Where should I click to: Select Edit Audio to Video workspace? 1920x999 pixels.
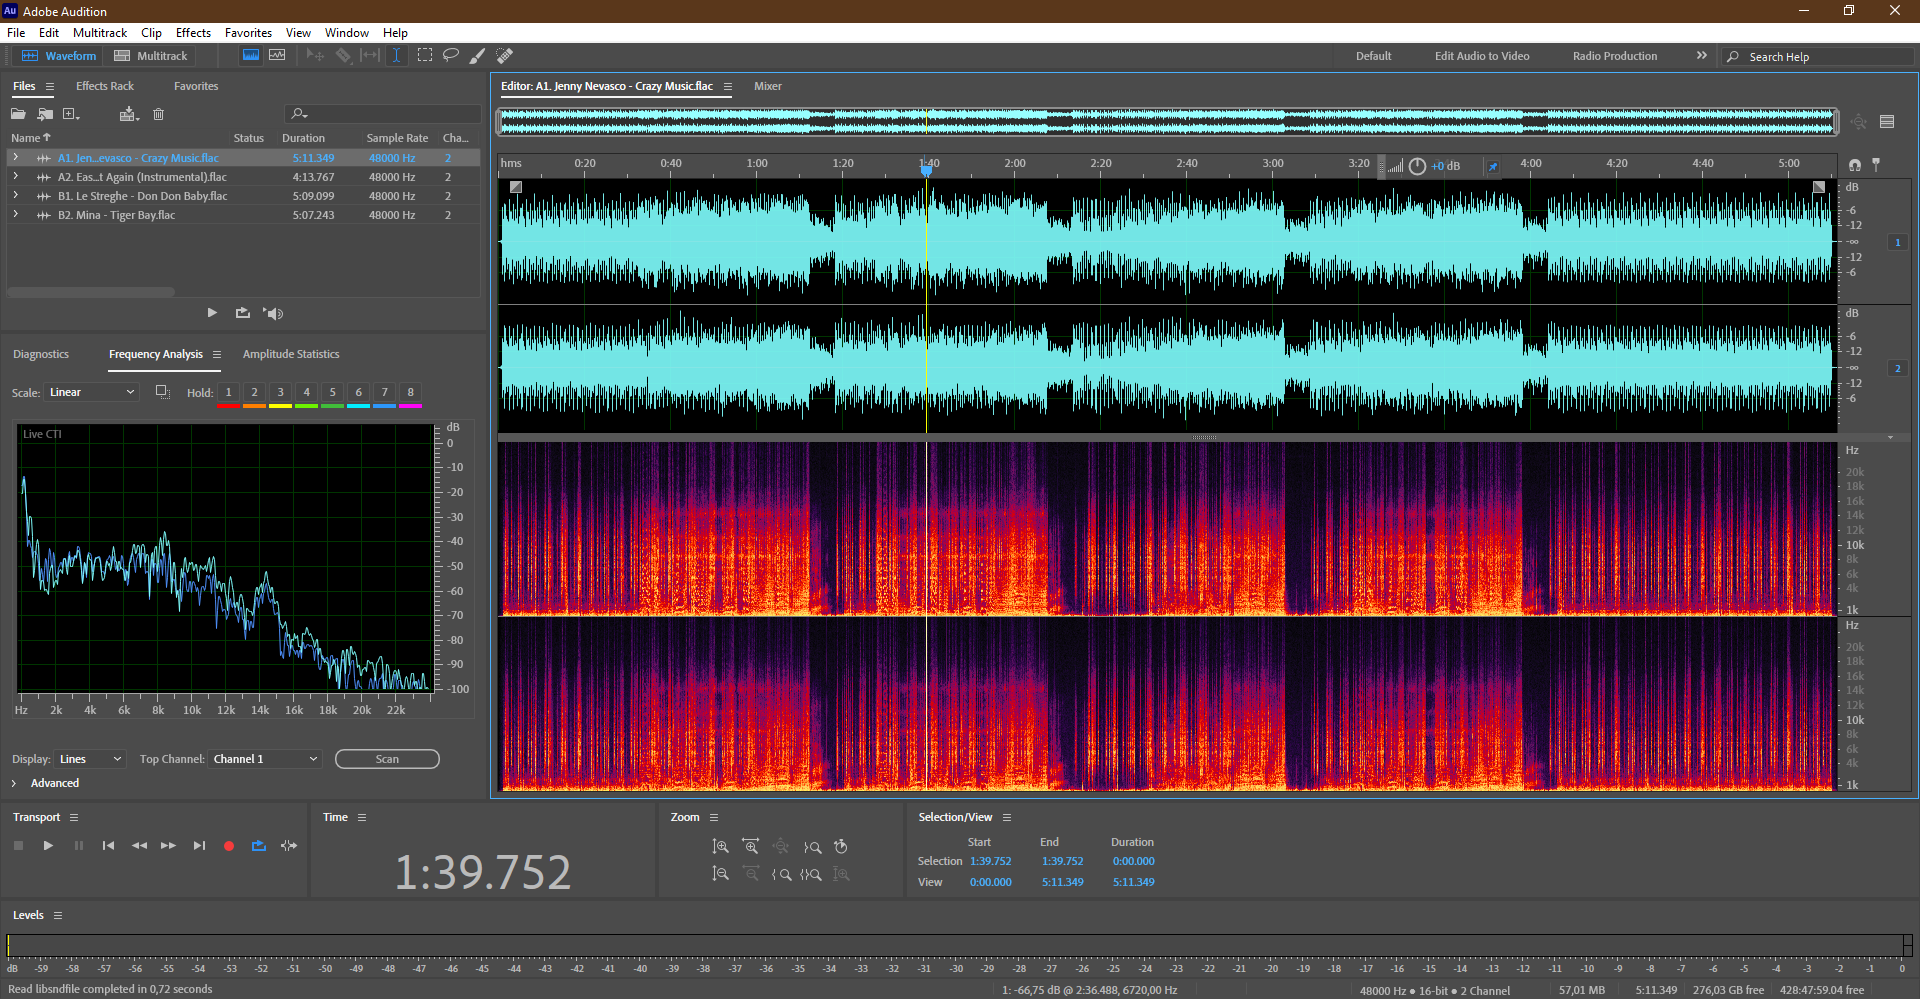click(x=1482, y=56)
